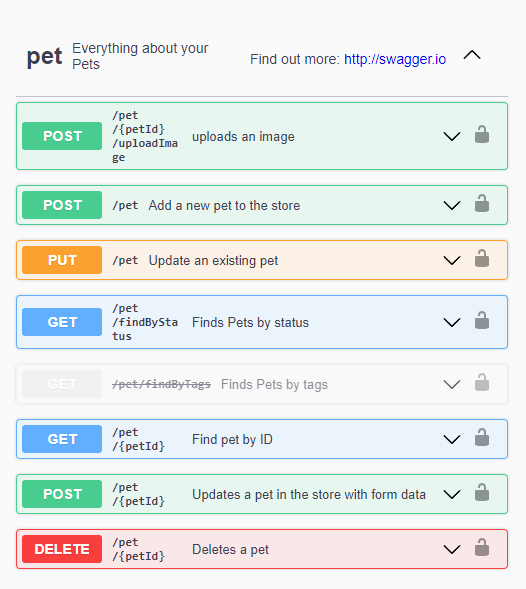This screenshot has width=526, height=589.
Task: Expand Deletes a pet chevron
Action: 452,550
